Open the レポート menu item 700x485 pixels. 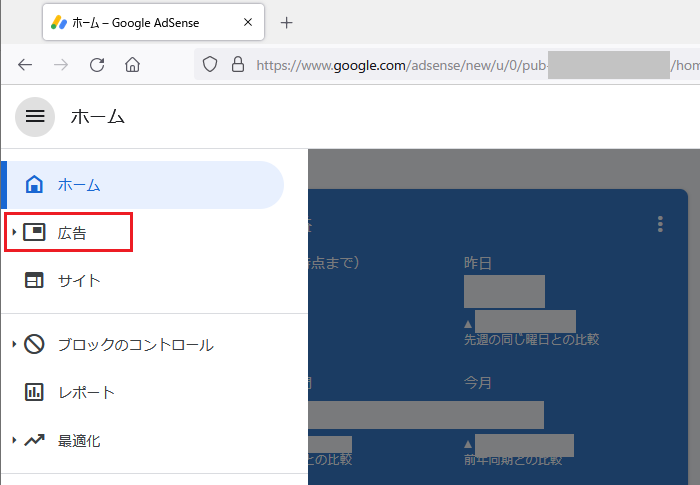(x=86, y=393)
